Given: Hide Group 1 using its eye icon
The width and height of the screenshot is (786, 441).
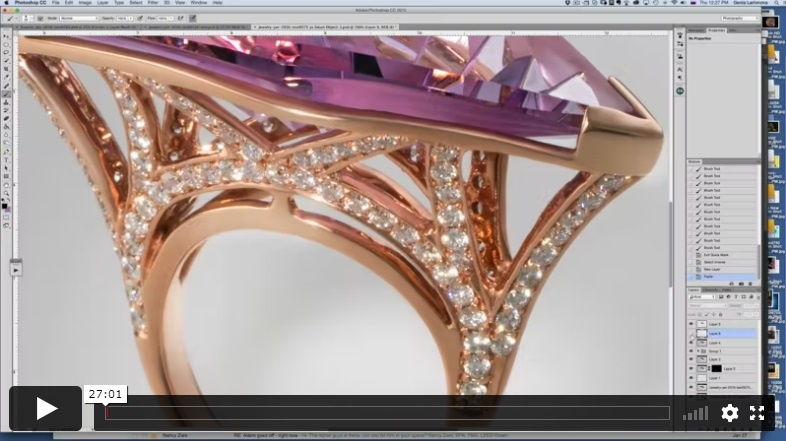Looking at the screenshot, I should point(691,351).
